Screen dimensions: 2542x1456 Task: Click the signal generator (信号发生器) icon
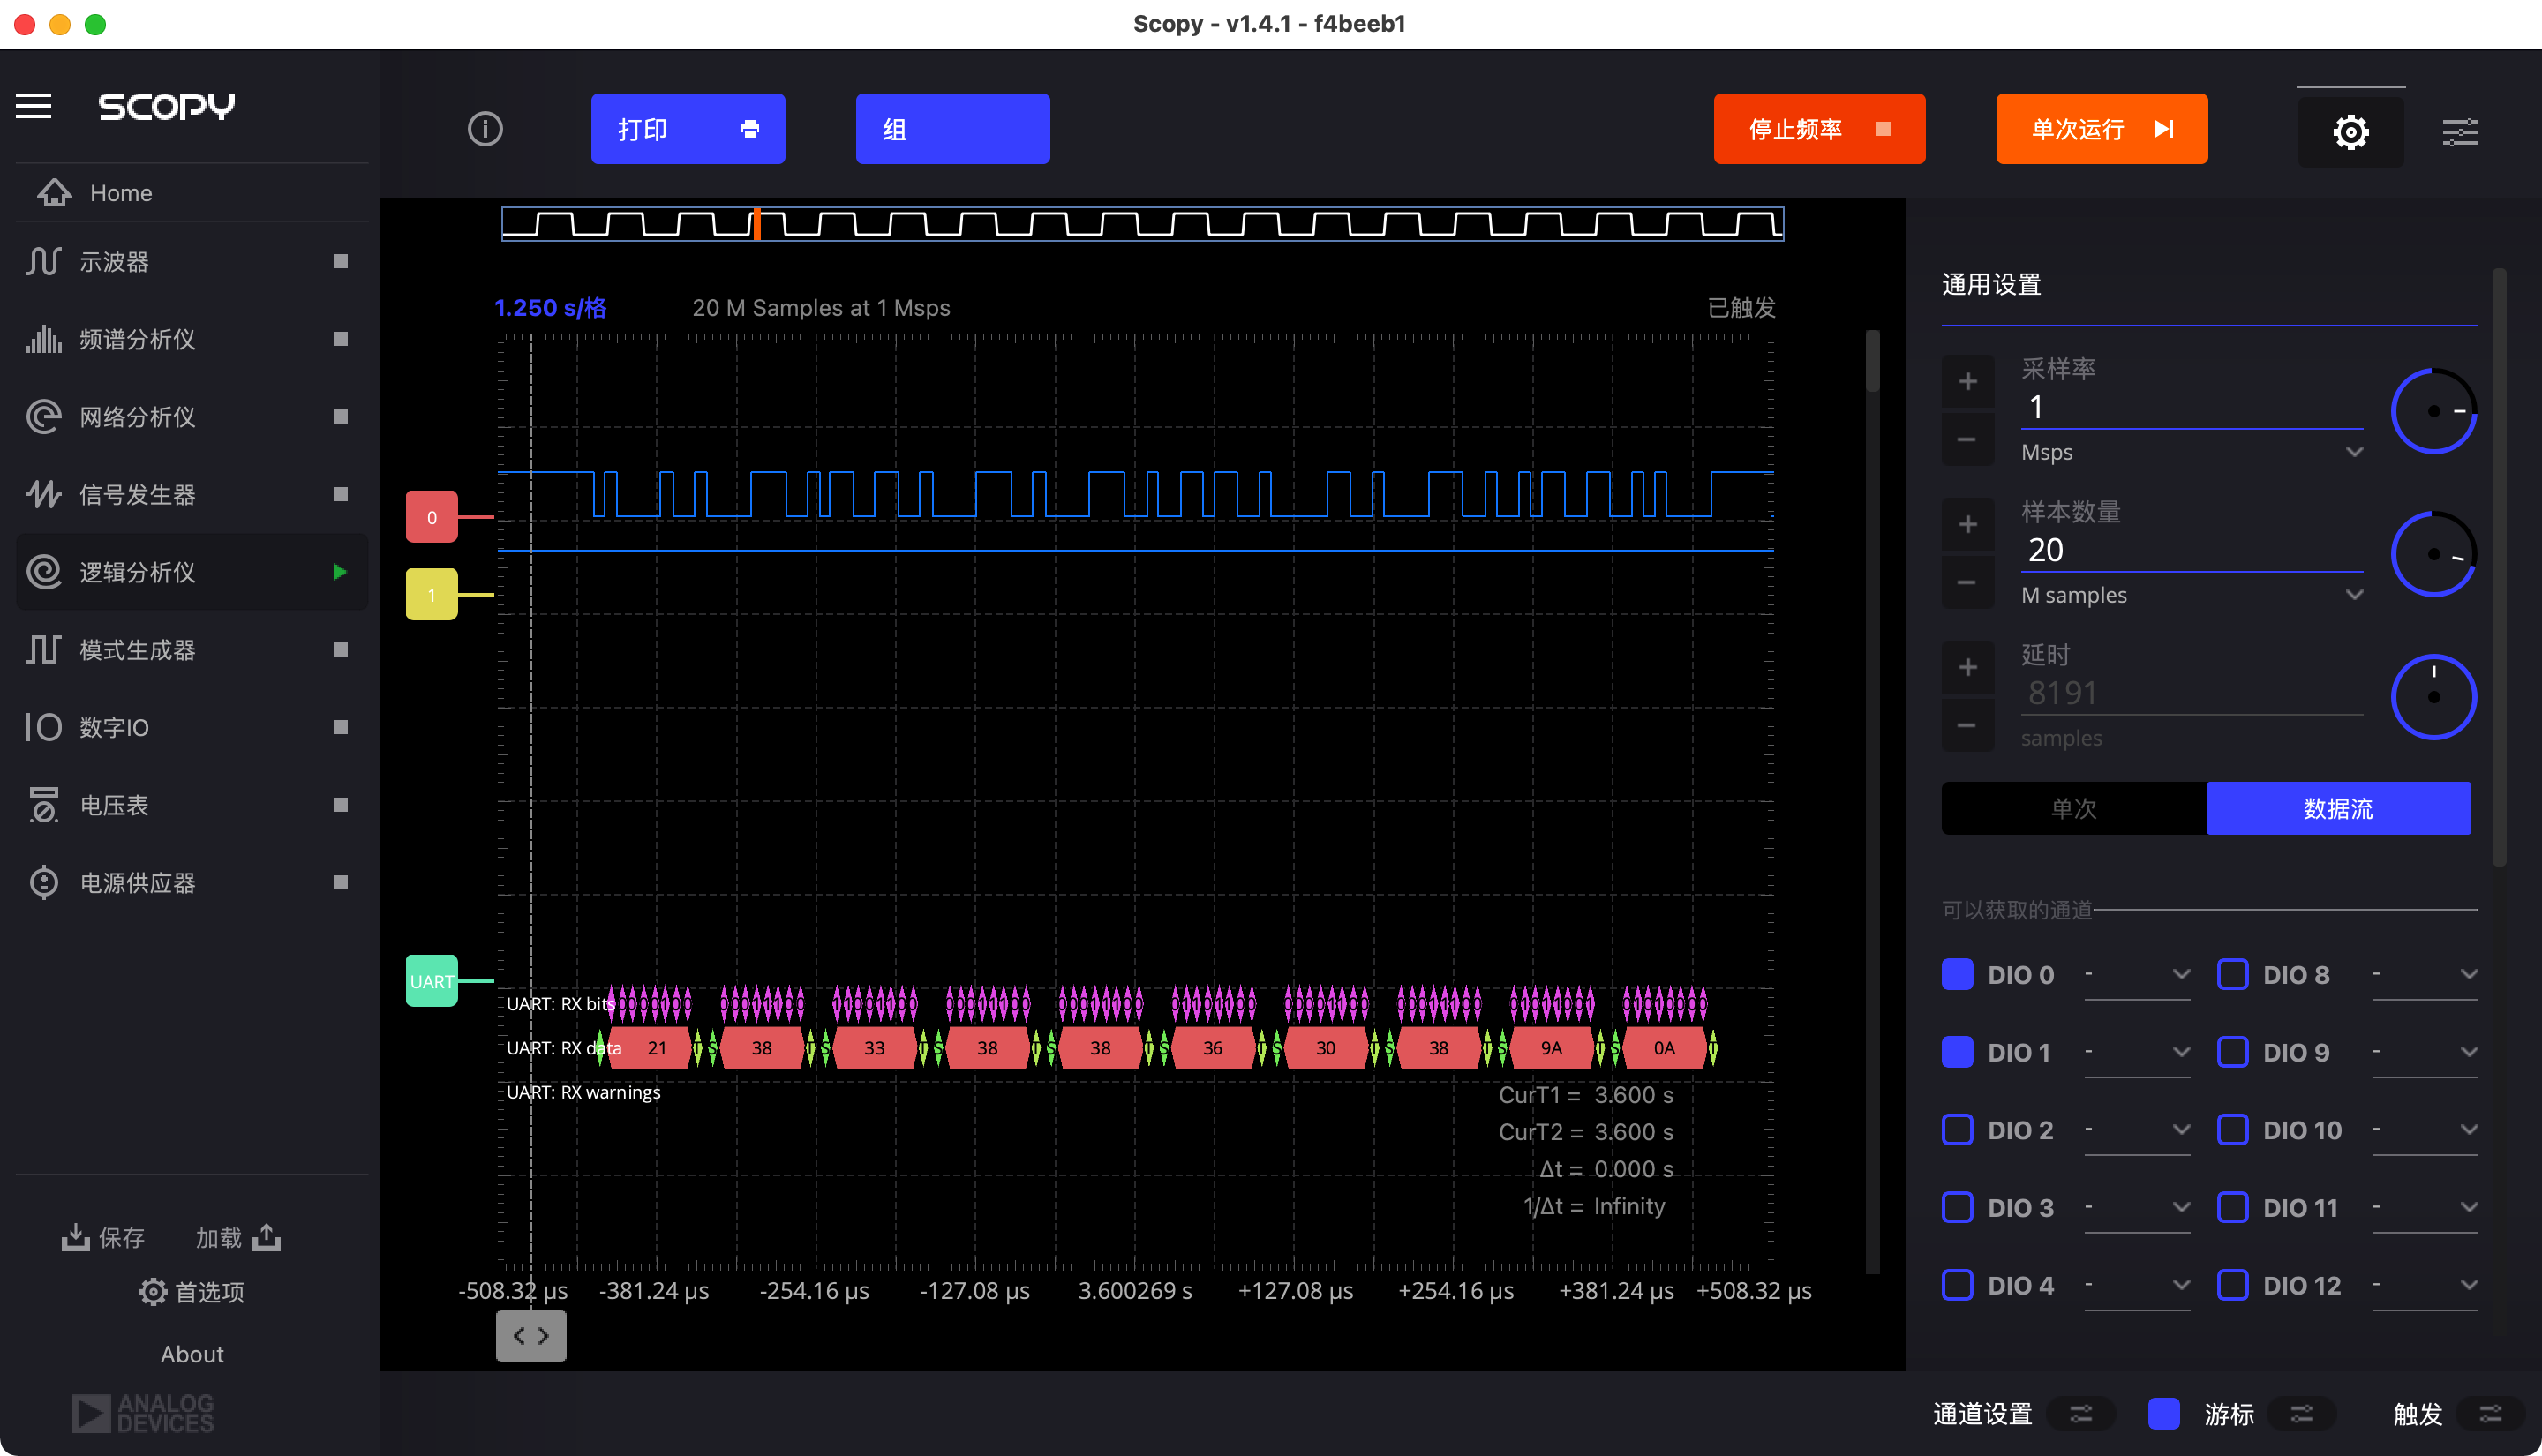pos(44,494)
